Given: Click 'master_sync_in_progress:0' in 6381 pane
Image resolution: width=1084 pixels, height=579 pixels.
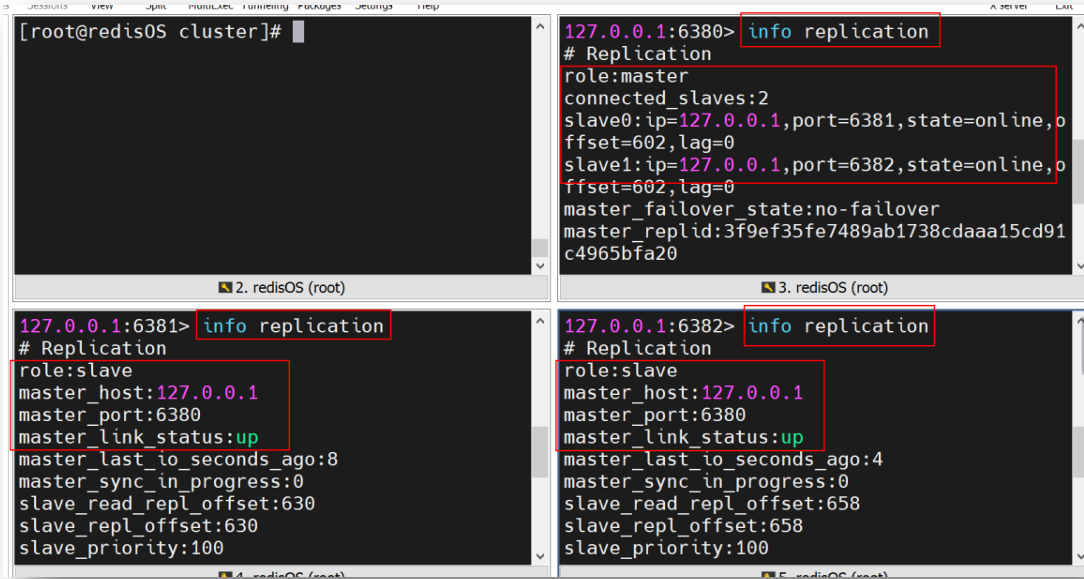Looking at the screenshot, I should coord(161,482).
